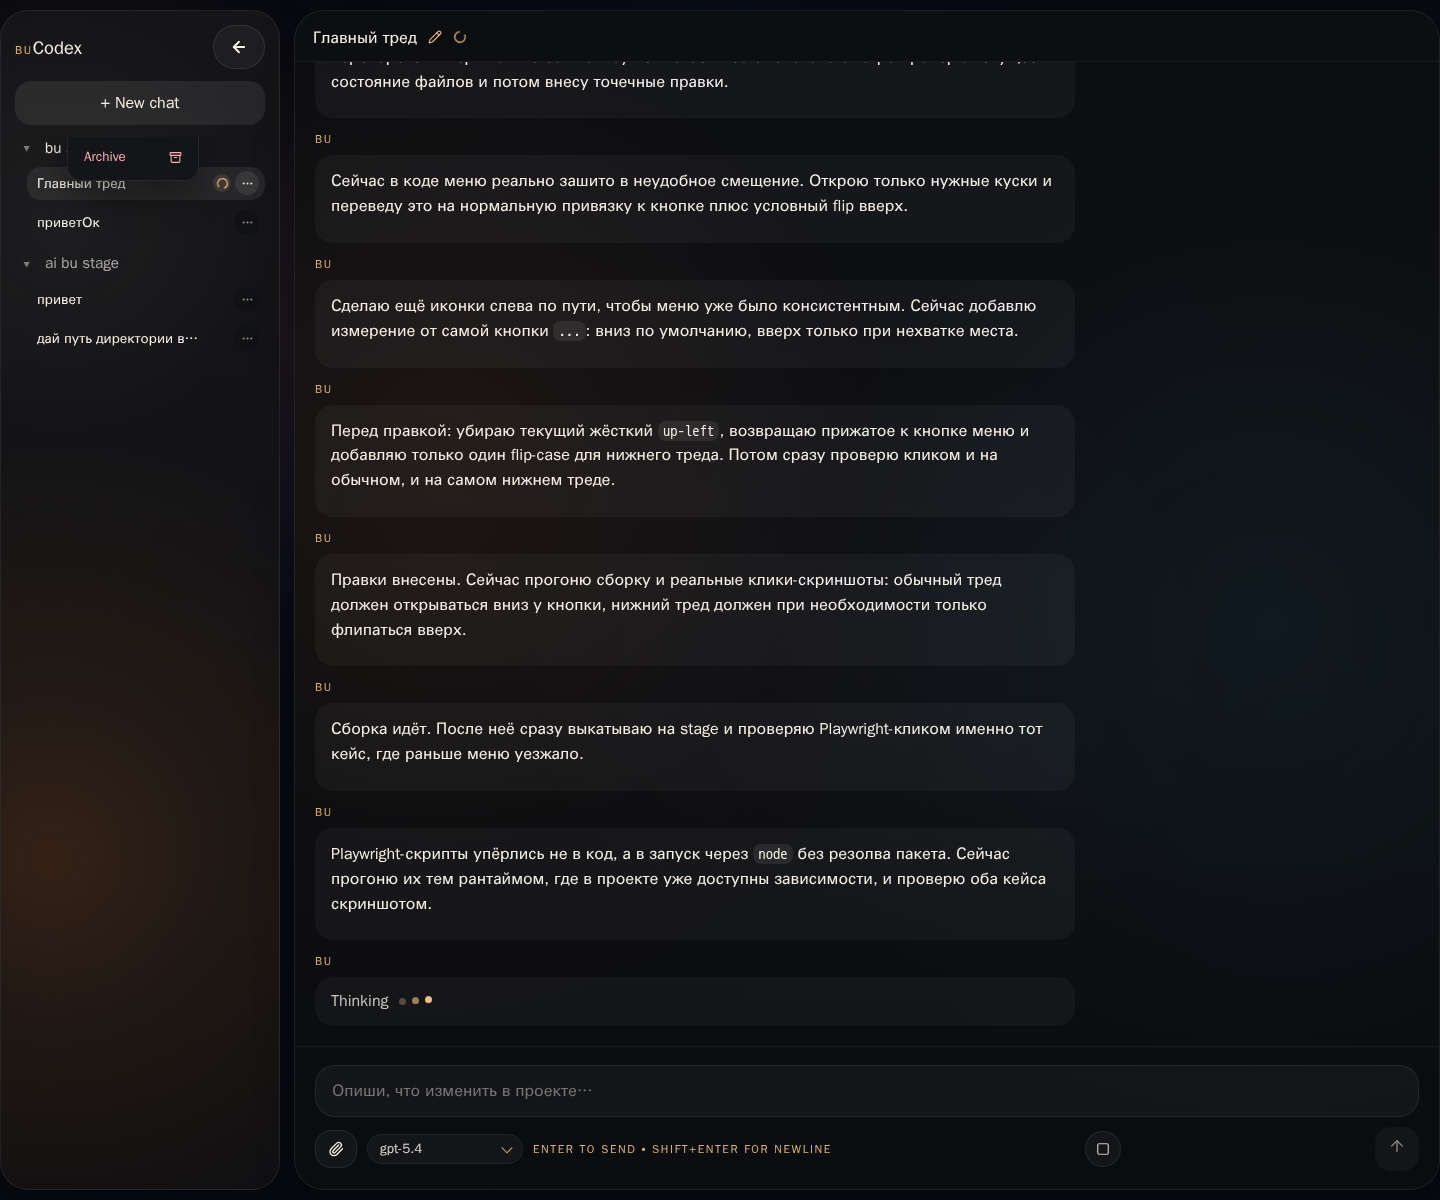The width and height of the screenshot is (1440, 1200).
Task: Select the "дай путь директории в…" thread
Action: pyautogui.click(x=117, y=339)
